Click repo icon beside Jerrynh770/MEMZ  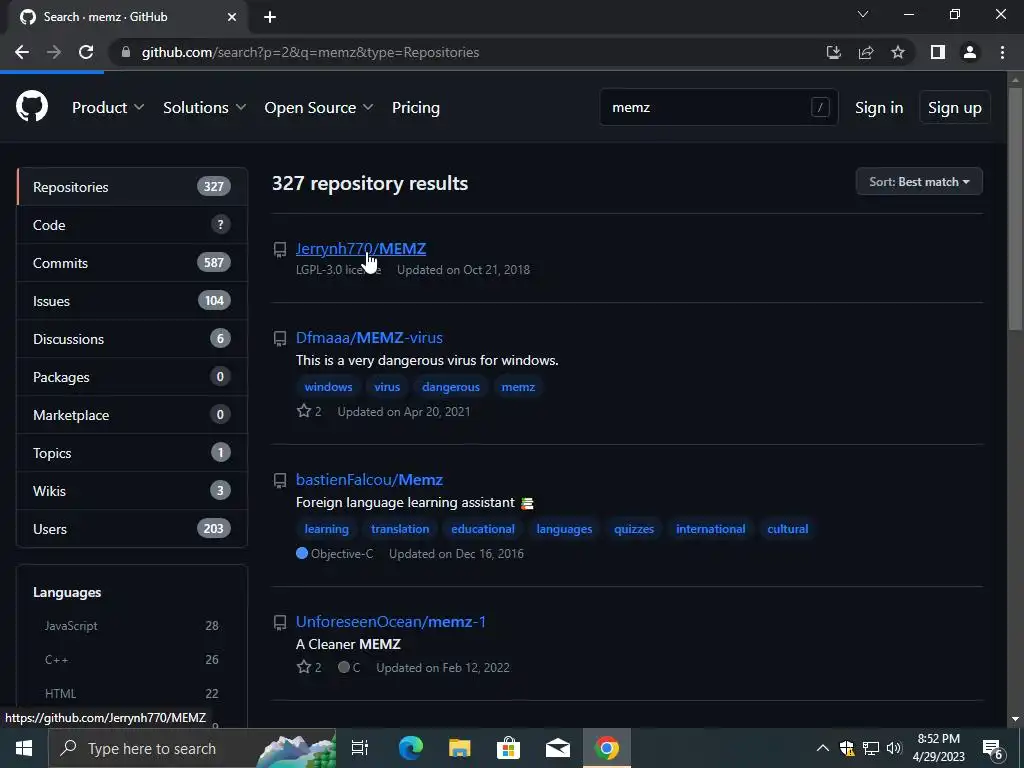[x=280, y=249]
